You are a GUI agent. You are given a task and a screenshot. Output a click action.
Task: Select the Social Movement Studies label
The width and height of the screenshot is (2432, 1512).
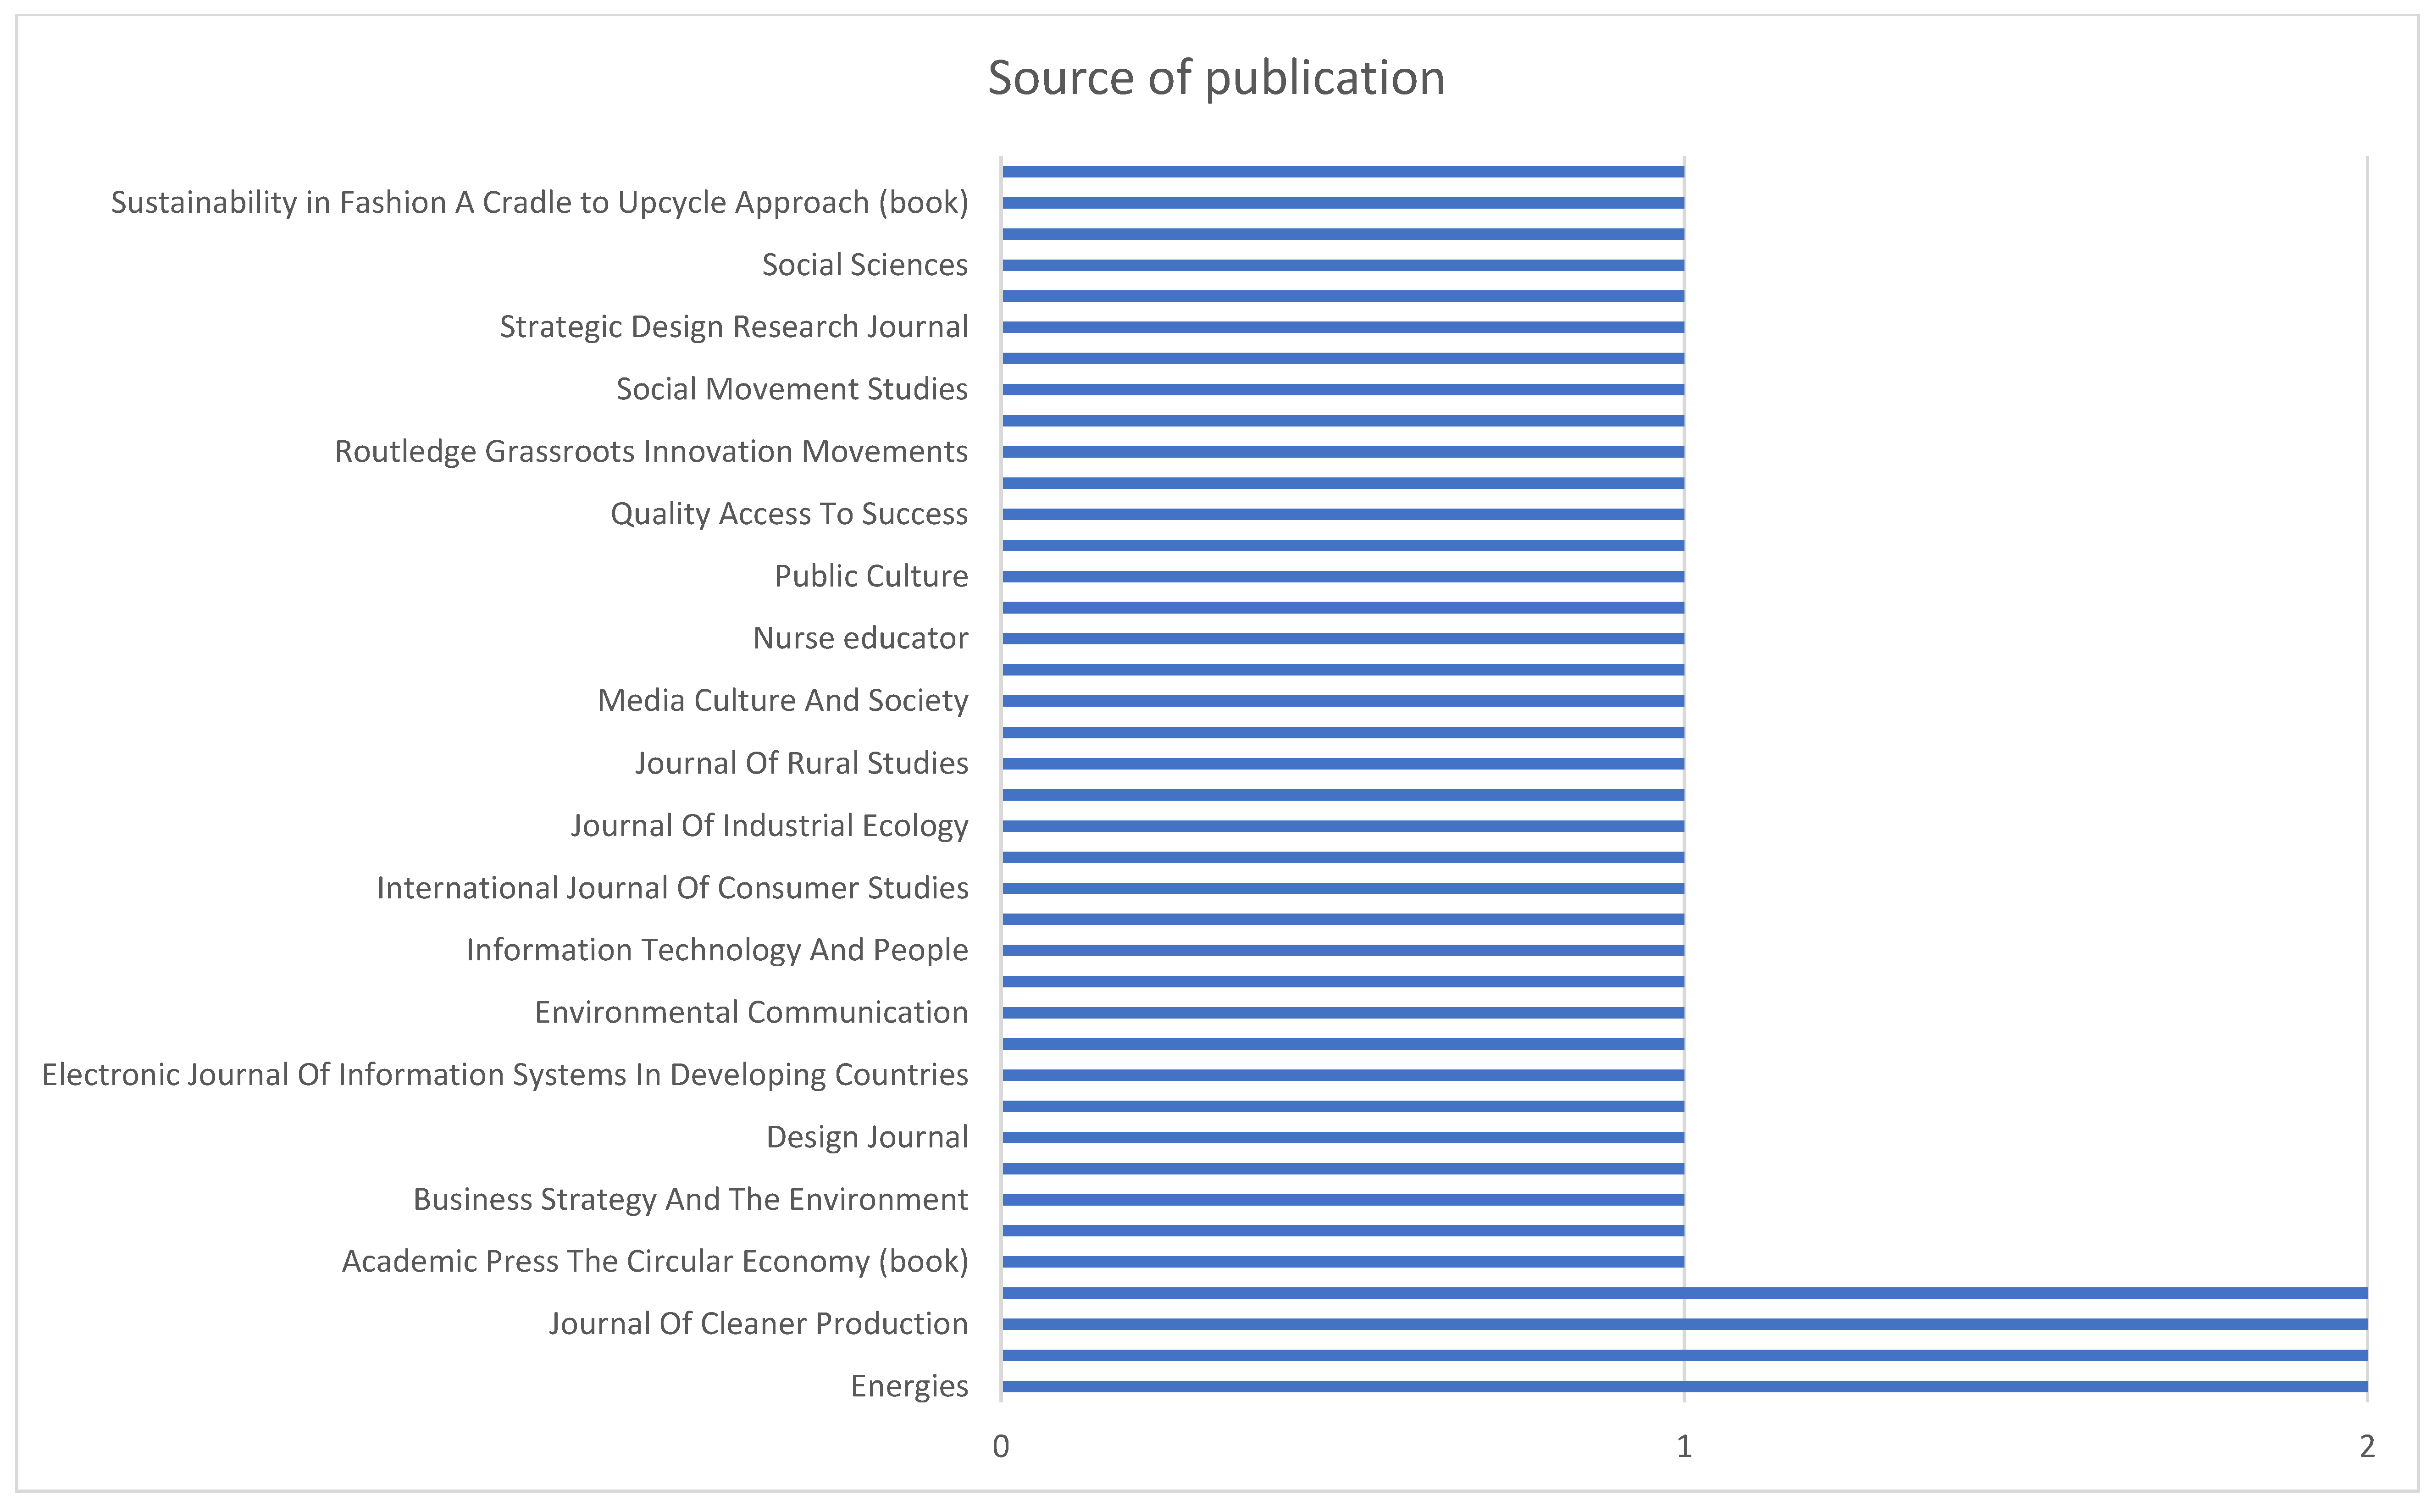click(792, 389)
